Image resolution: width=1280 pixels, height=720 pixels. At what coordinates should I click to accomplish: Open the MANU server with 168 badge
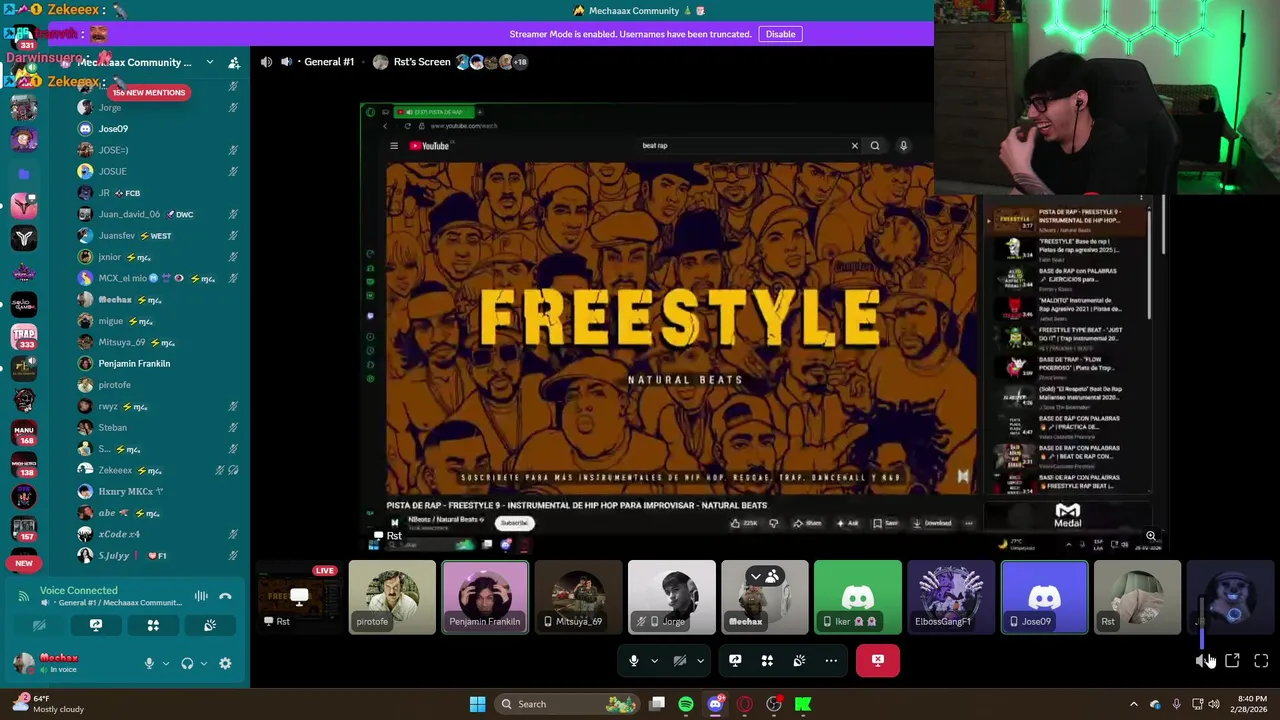tap(24, 433)
